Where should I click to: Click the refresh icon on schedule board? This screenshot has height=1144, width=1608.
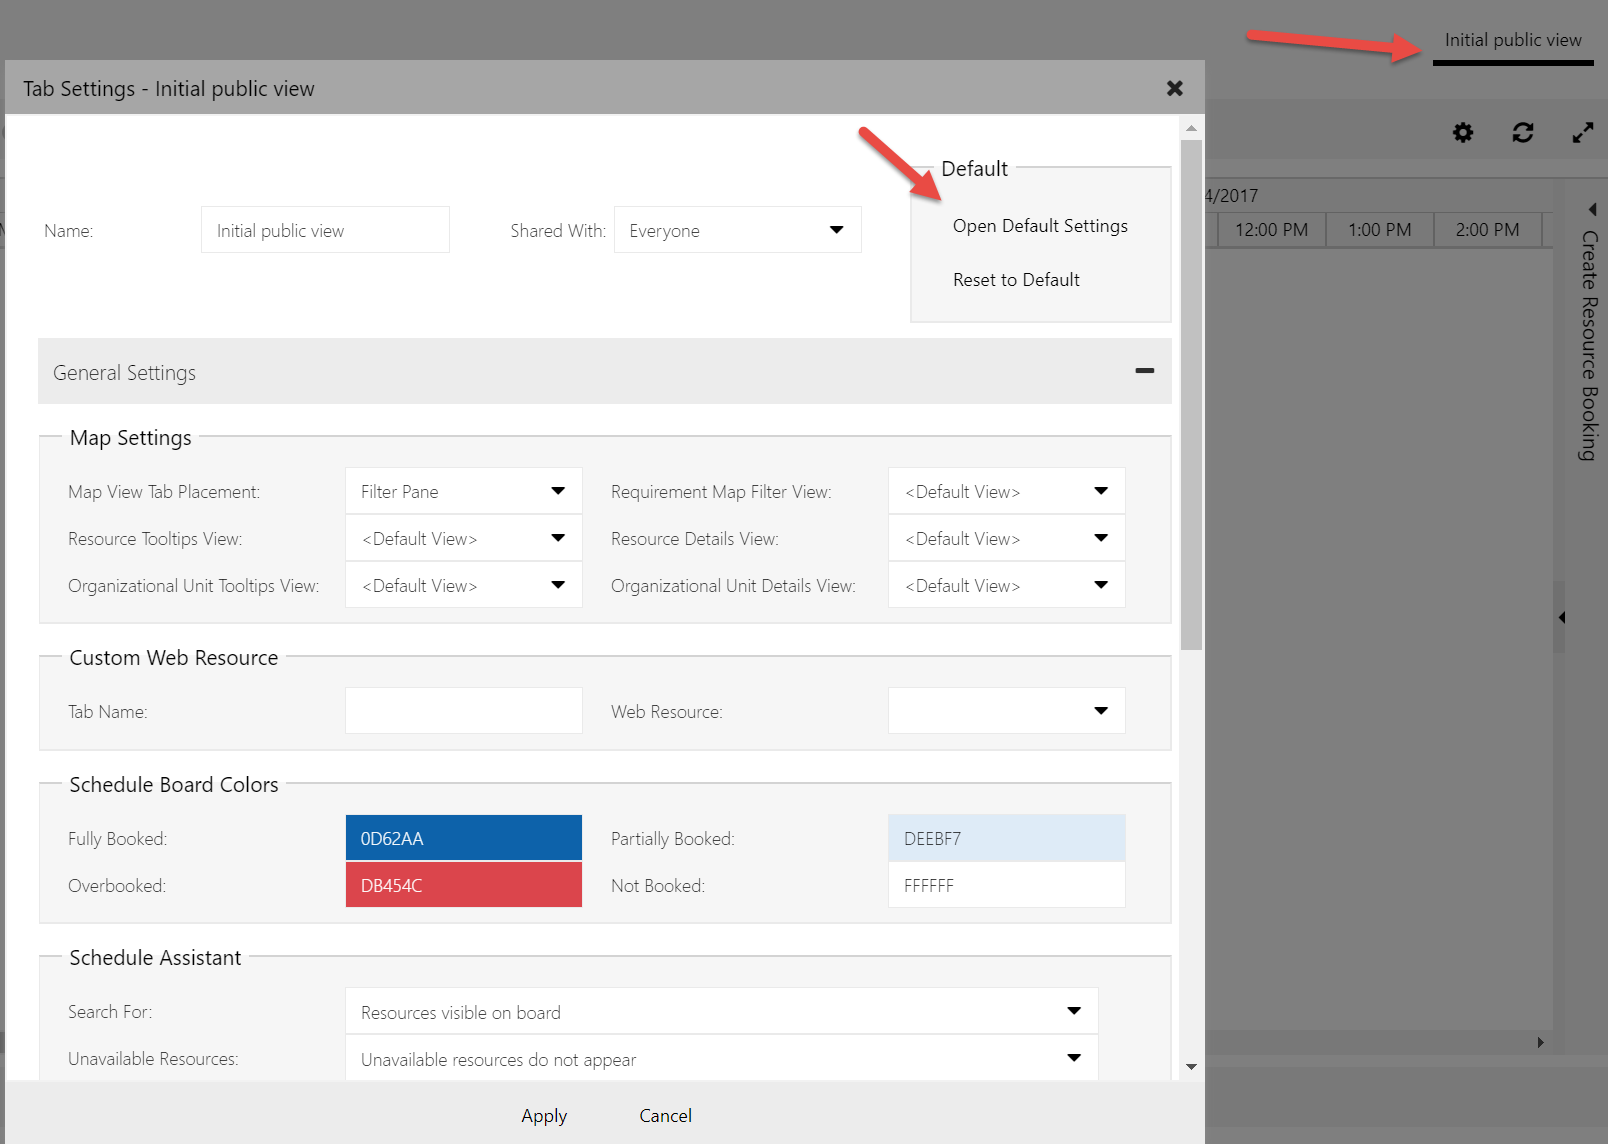[x=1523, y=133]
